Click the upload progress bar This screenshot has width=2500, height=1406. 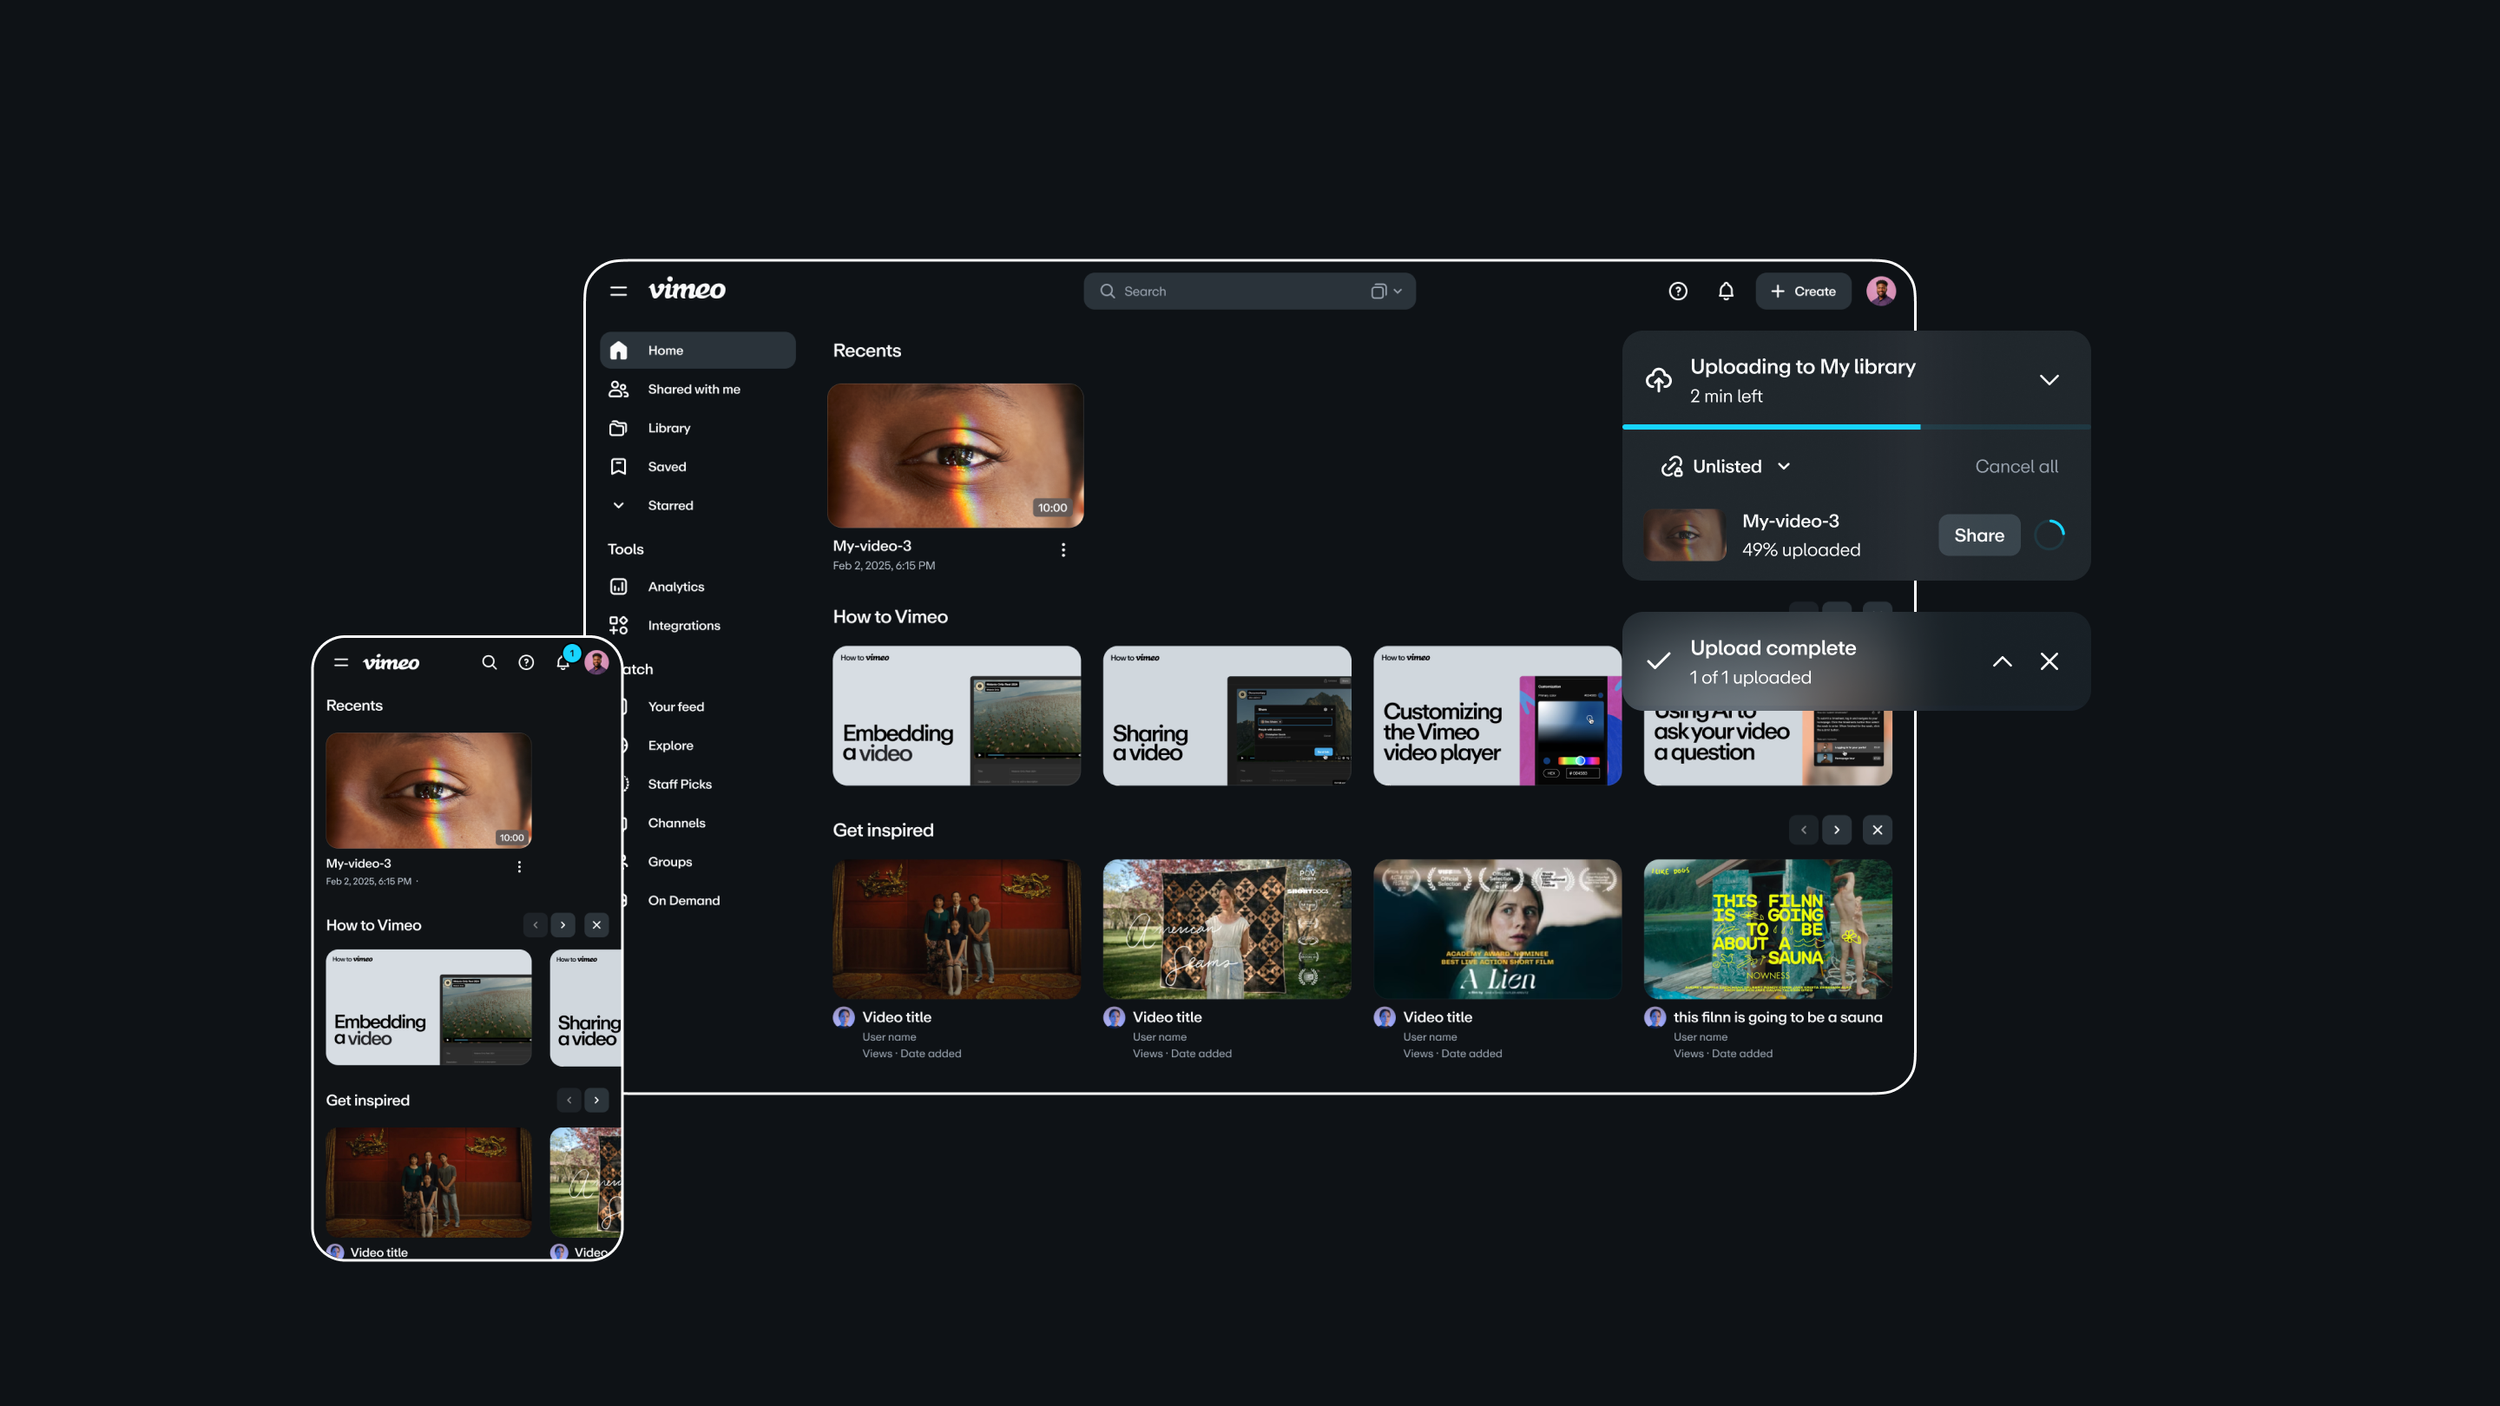pos(1855,427)
